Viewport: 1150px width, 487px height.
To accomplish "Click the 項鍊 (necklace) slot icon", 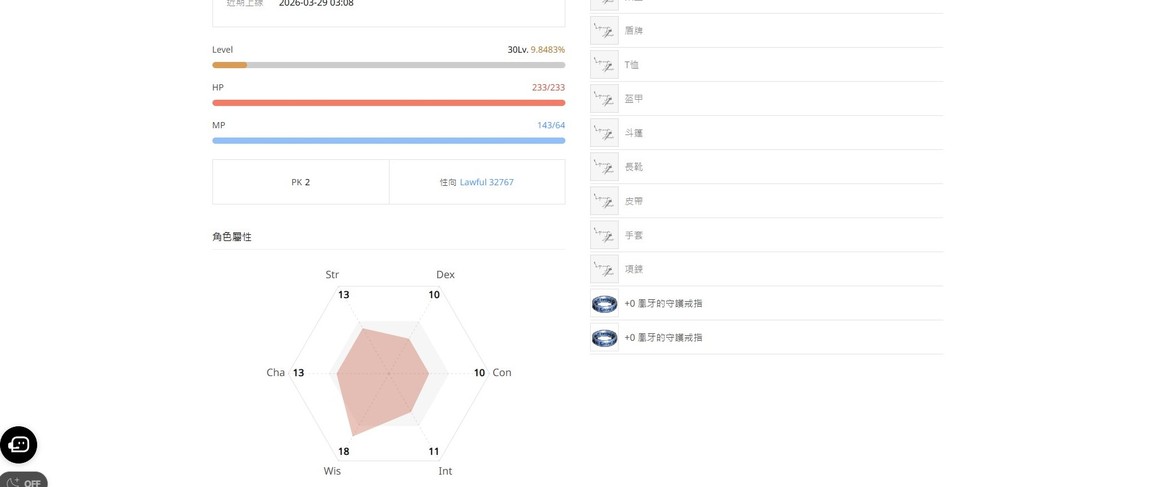I will click(x=604, y=269).
